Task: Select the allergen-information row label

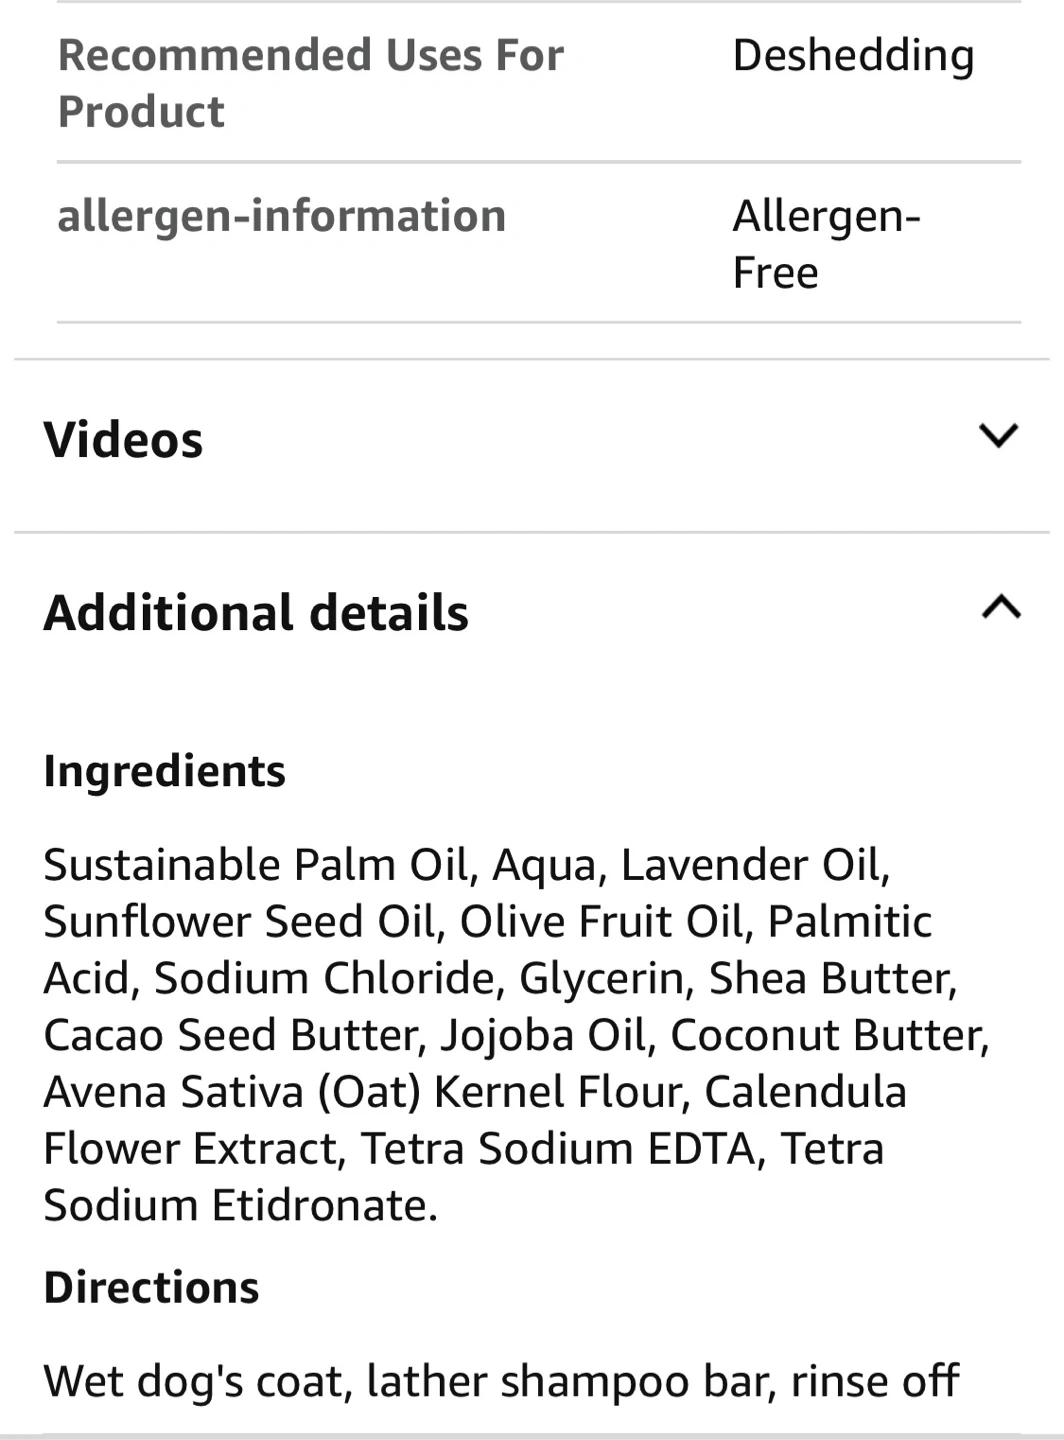Action: coord(282,216)
